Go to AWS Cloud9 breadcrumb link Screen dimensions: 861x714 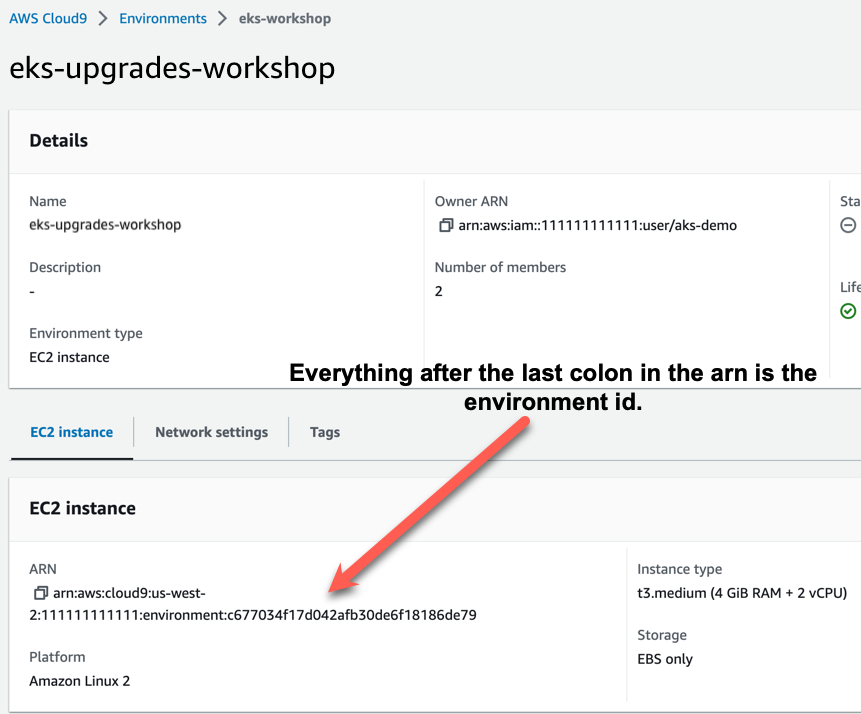pos(48,18)
